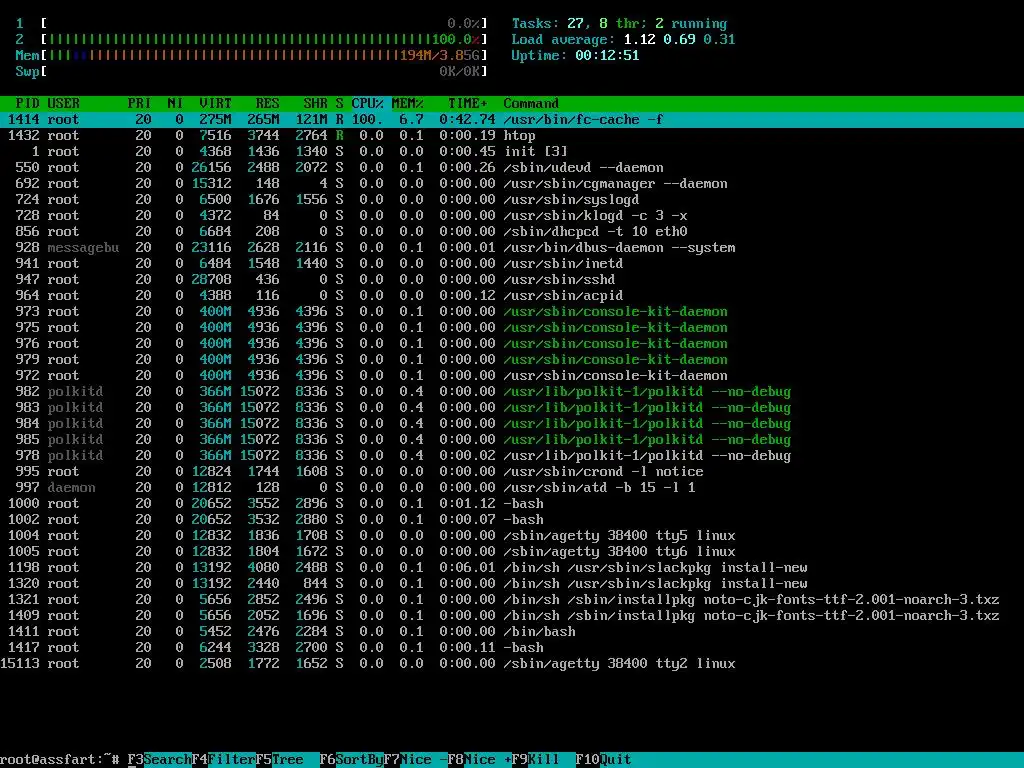Sort by the PRI column header
The width and height of the screenshot is (1024, 768).
[x=140, y=103]
